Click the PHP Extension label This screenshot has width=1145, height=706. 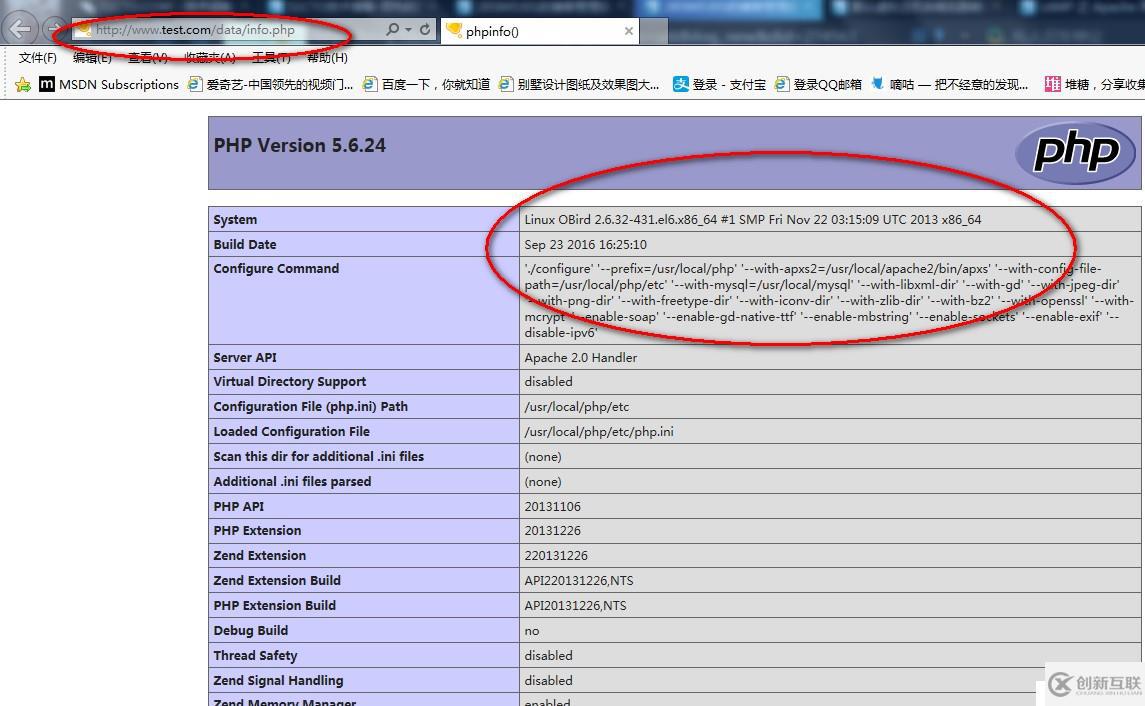[257, 531]
